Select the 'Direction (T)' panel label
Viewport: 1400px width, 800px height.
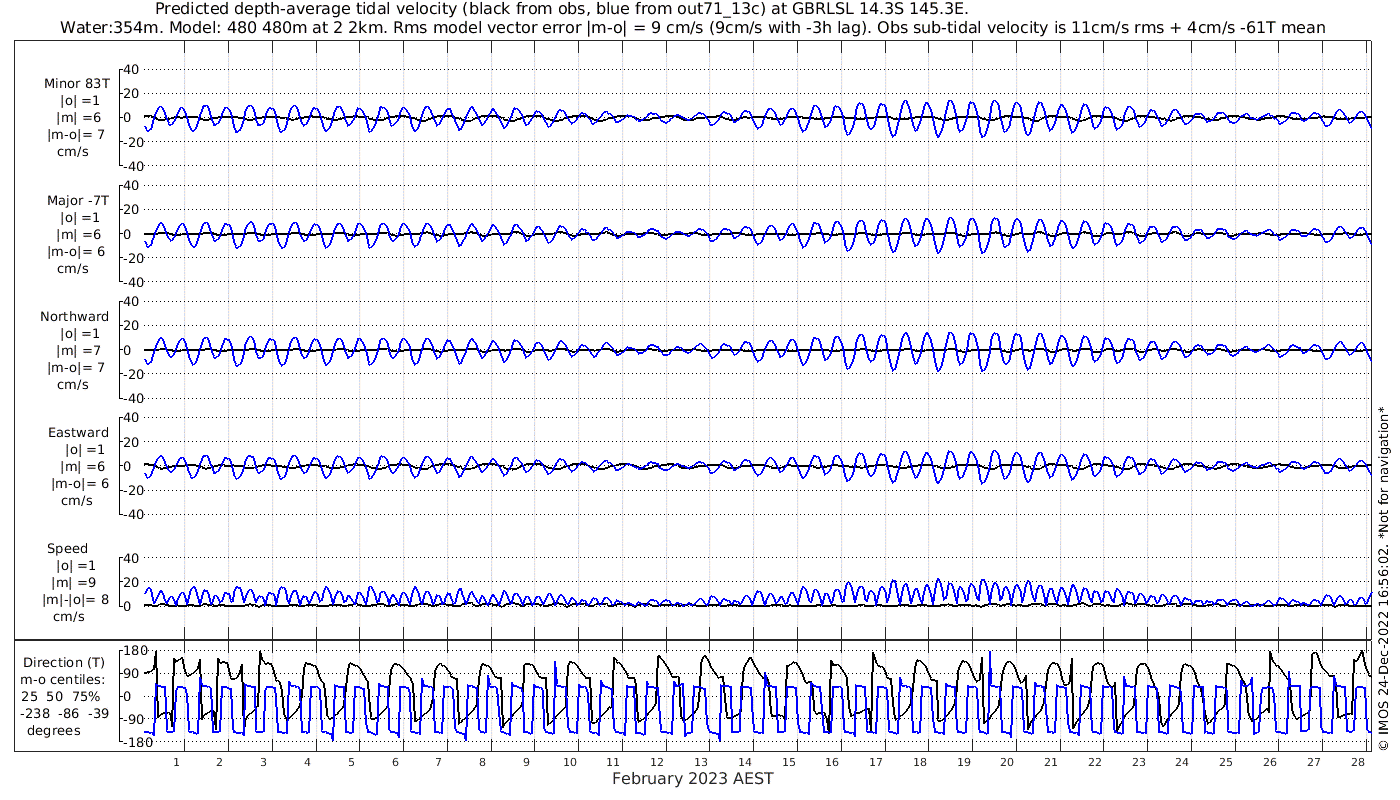click(64, 662)
